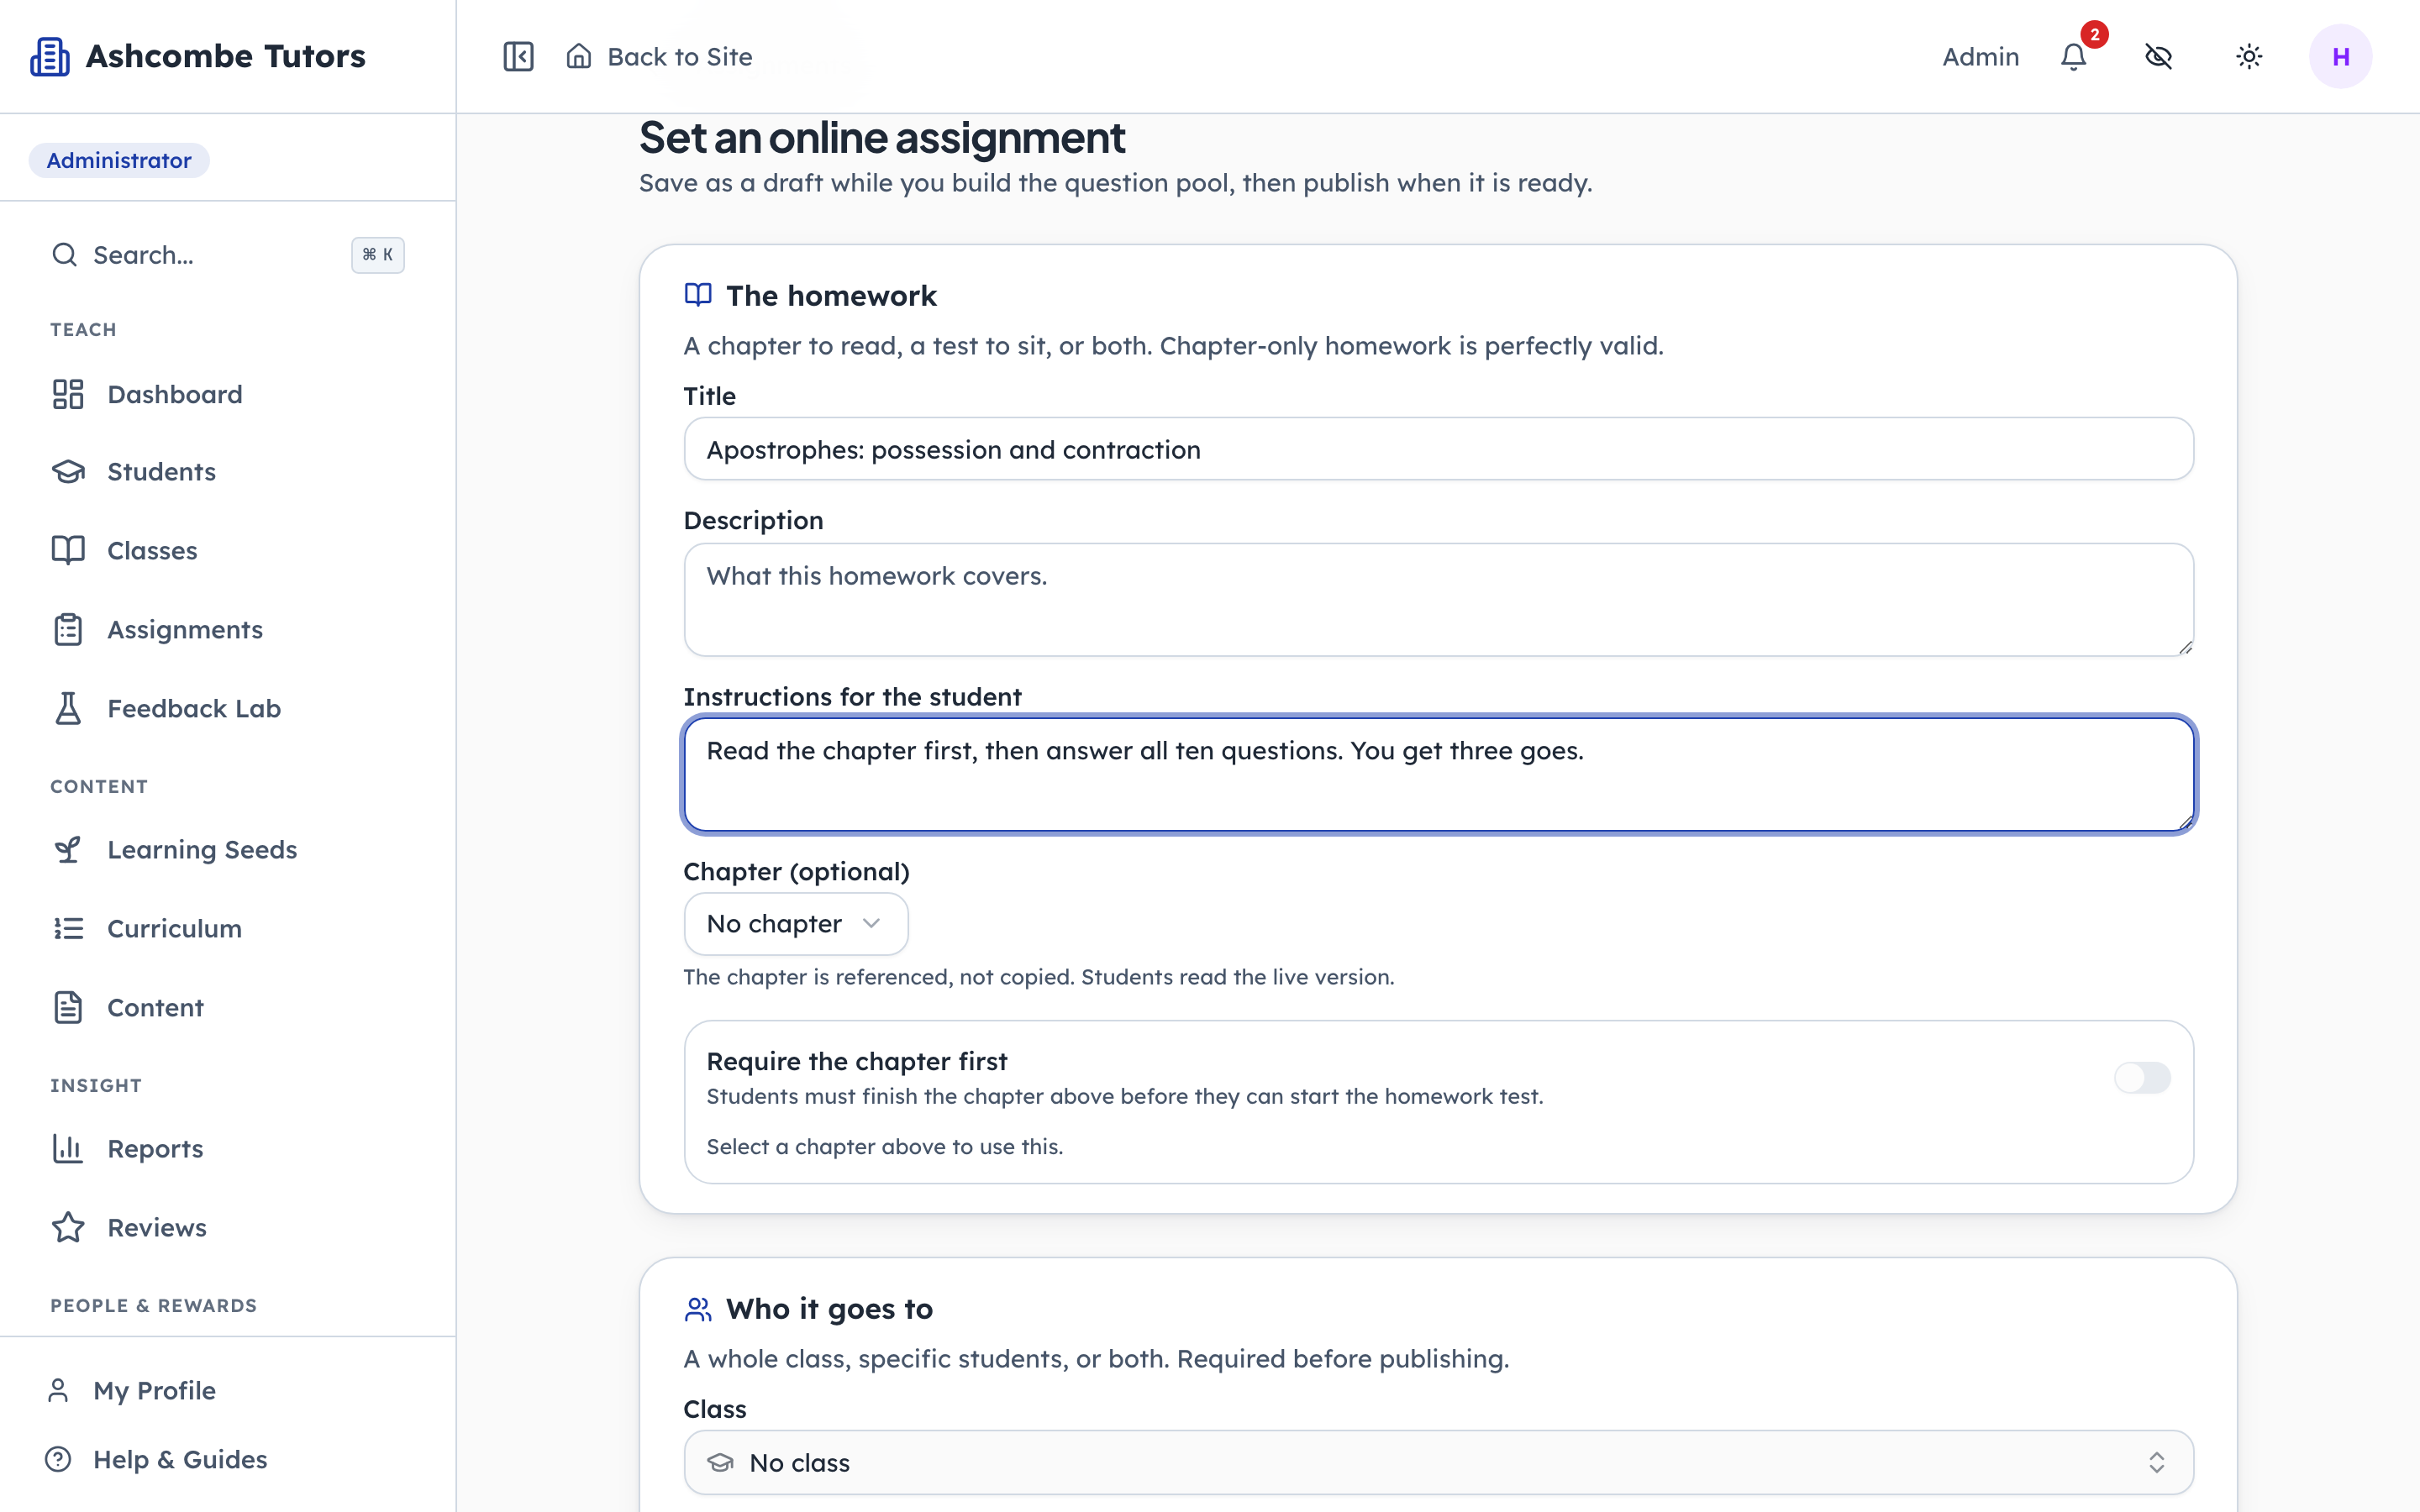Click the home icon beside Back to Site
The width and height of the screenshot is (2420, 1512).
[x=579, y=56]
